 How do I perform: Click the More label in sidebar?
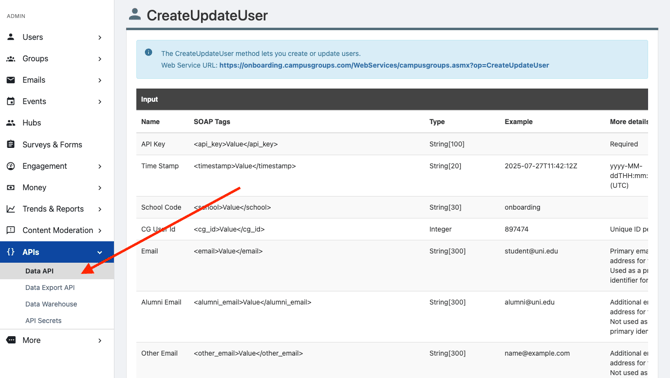click(x=31, y=340)
